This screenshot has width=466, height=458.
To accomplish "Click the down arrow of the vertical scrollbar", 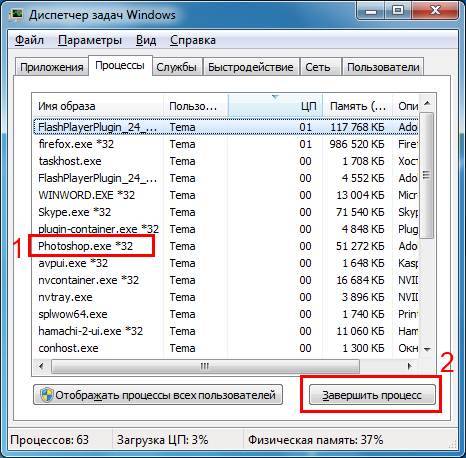I will [x=427, y=349].
